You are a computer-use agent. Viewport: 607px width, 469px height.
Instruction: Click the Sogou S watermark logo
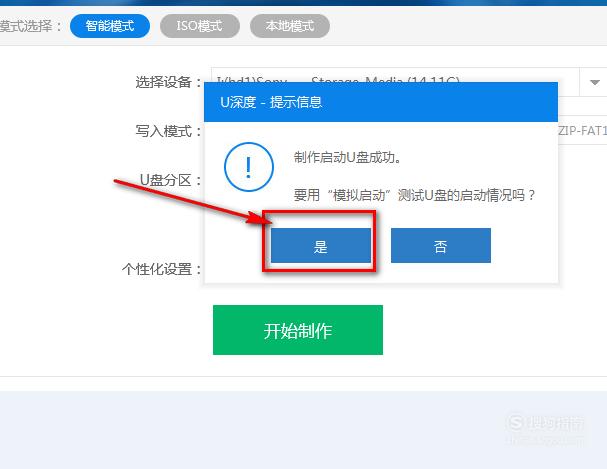516,423
